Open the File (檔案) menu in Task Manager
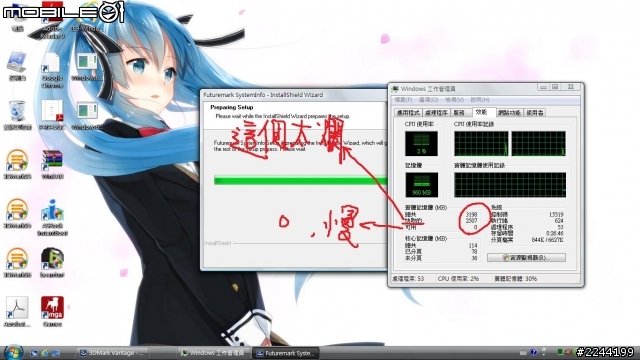 tap(403, 100)
